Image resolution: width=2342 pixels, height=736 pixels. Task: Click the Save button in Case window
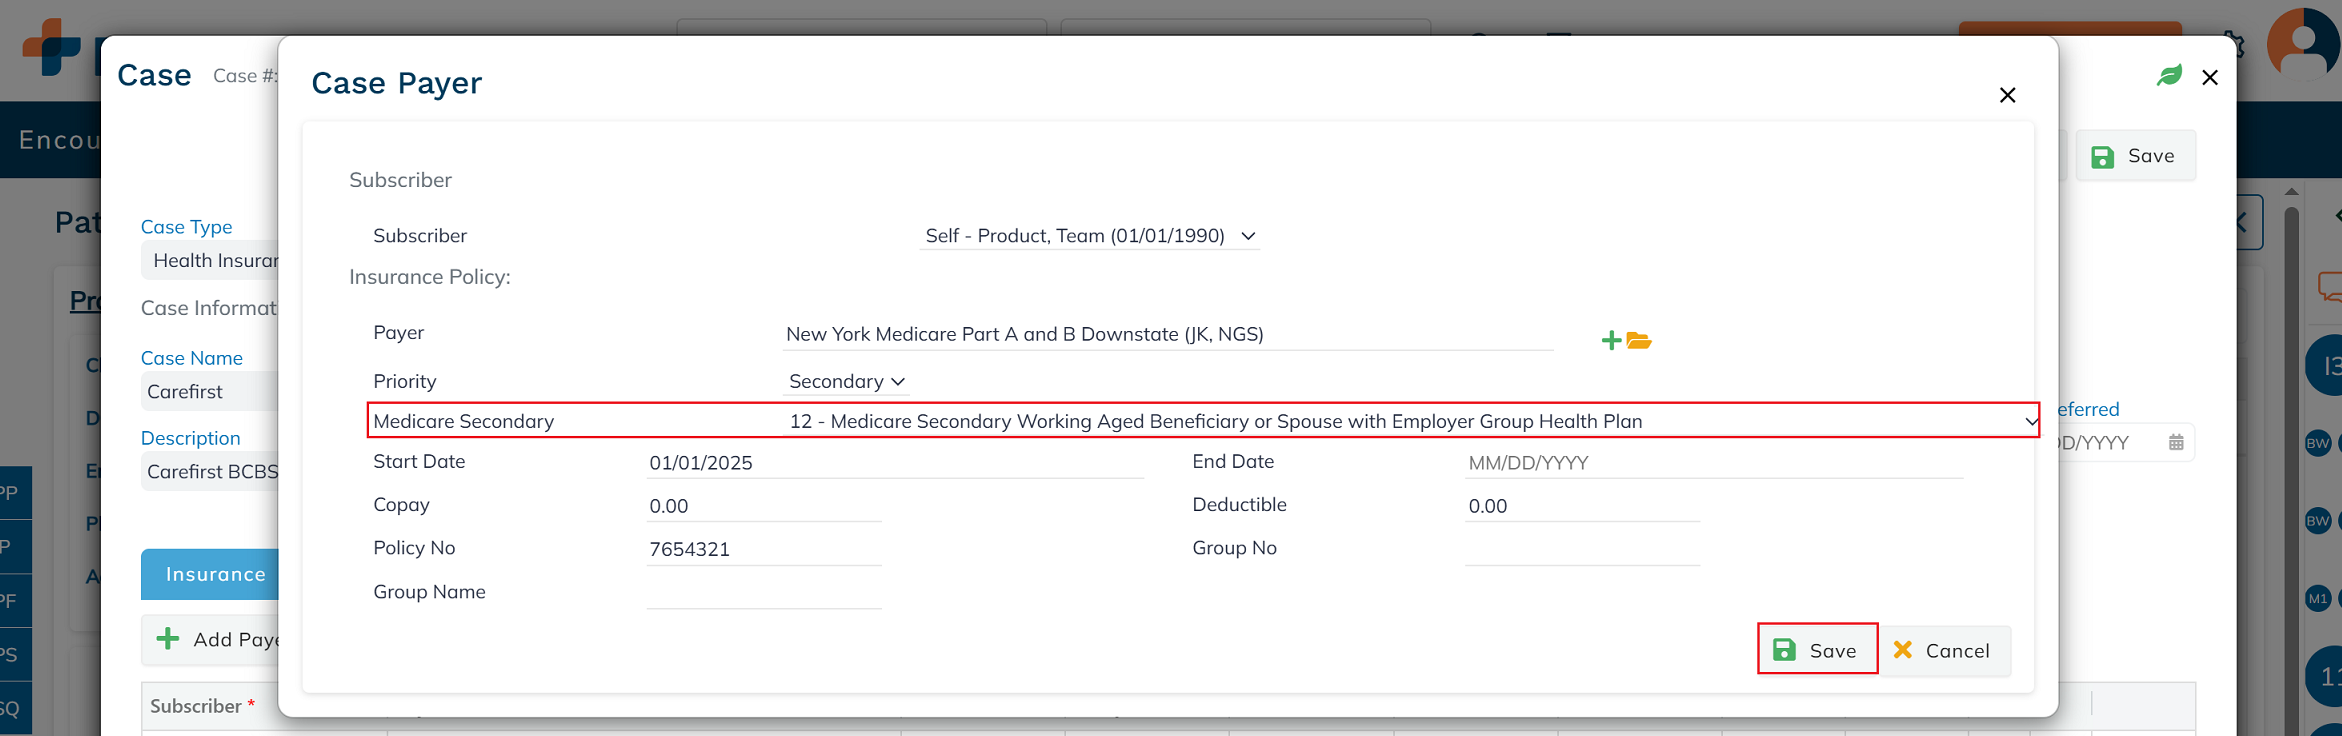click(2135, 156)
